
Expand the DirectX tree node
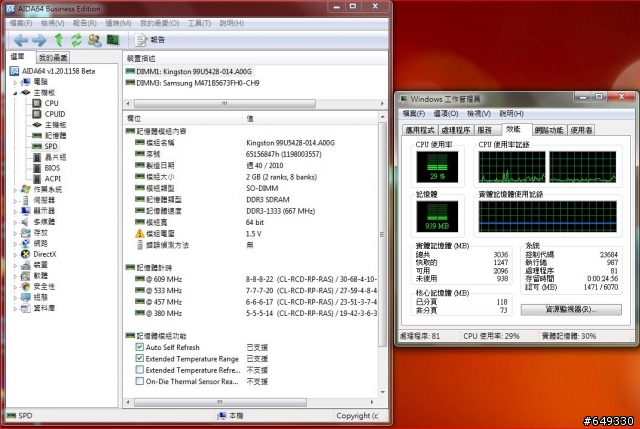15,254
